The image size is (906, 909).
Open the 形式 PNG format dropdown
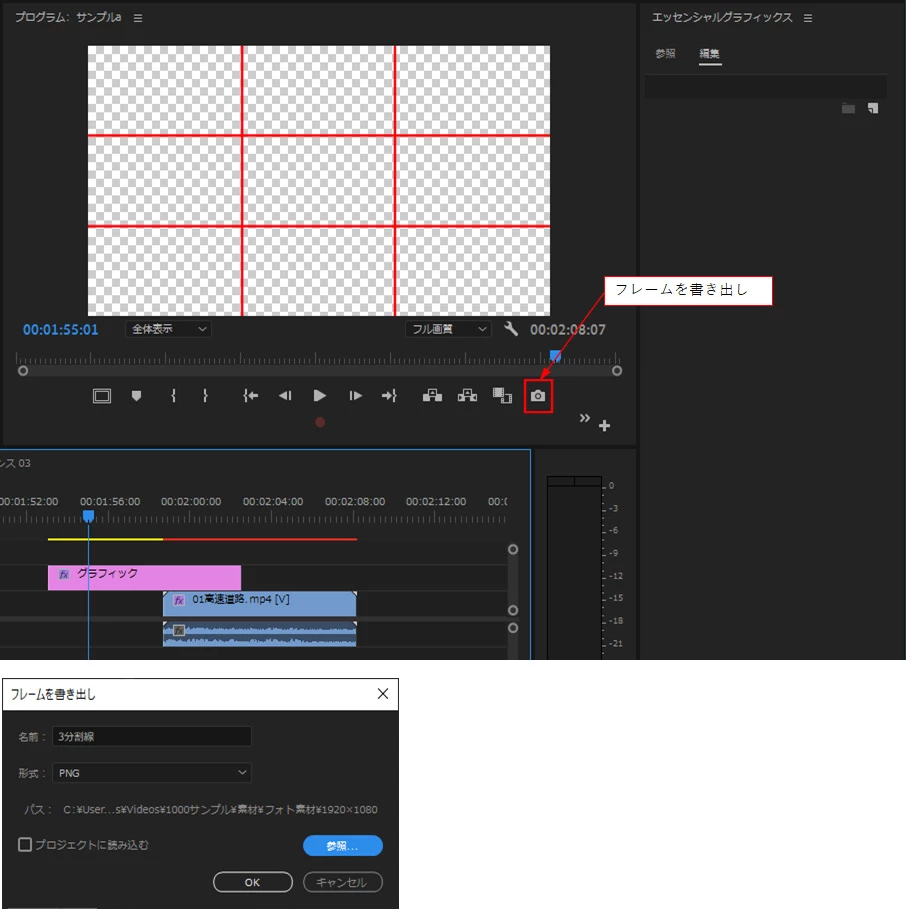(x=152, y=773)
